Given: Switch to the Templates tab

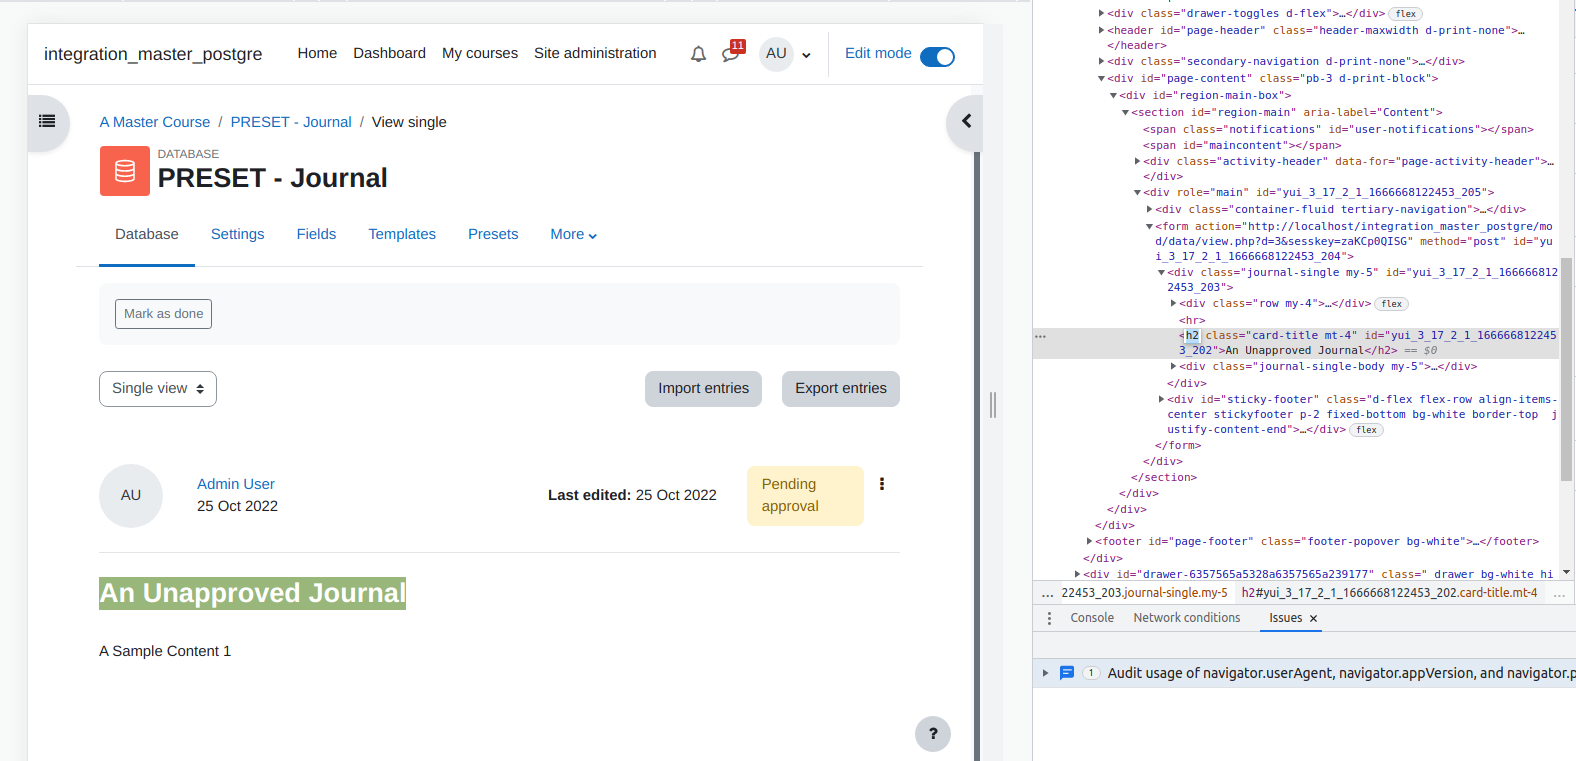Looking at the screenshot, I should coord(402,234).
